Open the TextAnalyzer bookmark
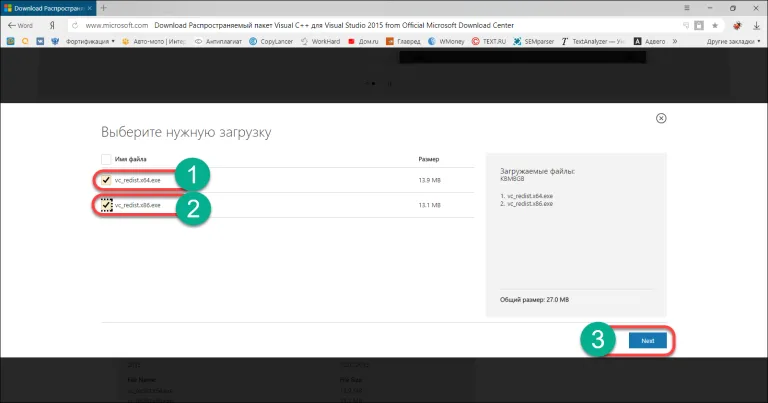Image resolution: width=768 pixels, height=403 pixels. click(x=593, y=42)
